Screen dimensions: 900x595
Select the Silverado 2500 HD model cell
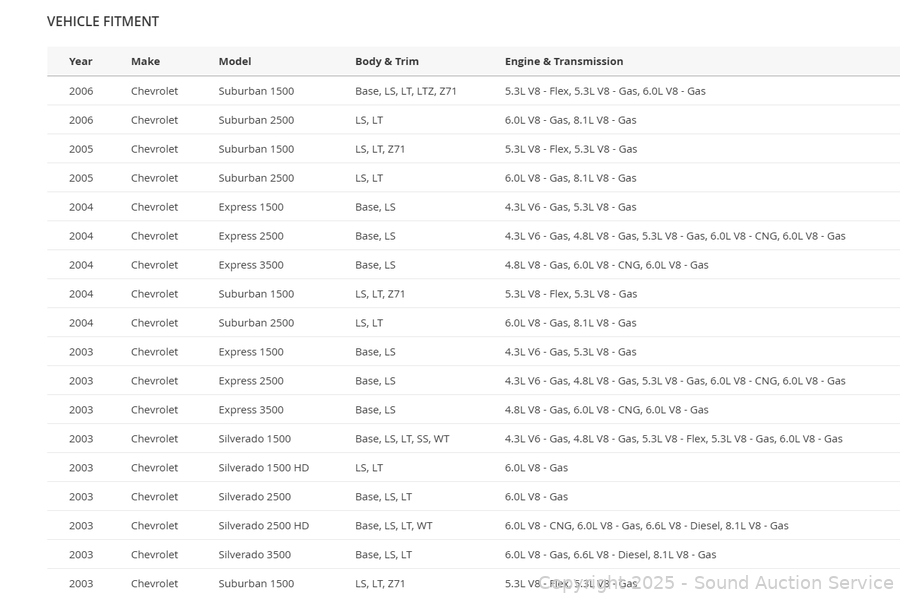pos(263,525)
